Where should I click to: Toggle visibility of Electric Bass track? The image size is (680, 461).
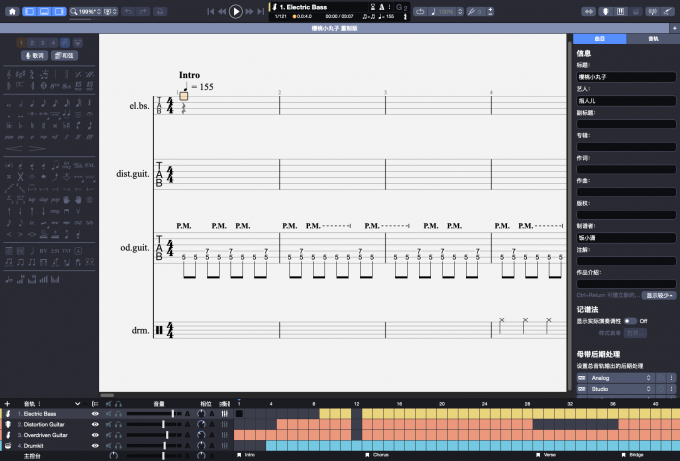click(x=96, y=413)
